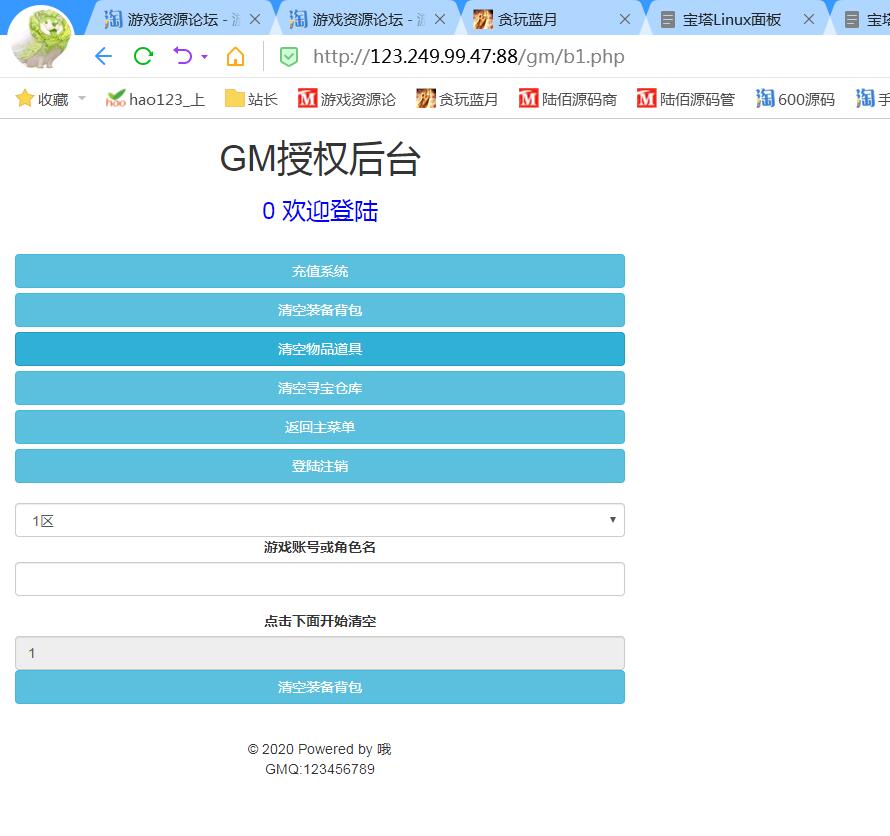Screen dimensions: 890x836
Task: Open the 1区 server select dropdown
Action: click(x=320, y=520)
